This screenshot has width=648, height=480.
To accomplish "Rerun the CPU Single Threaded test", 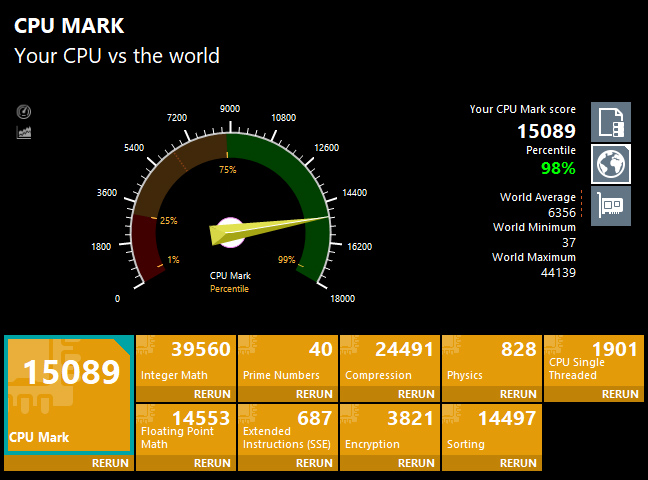I will (x=620, y=394).
